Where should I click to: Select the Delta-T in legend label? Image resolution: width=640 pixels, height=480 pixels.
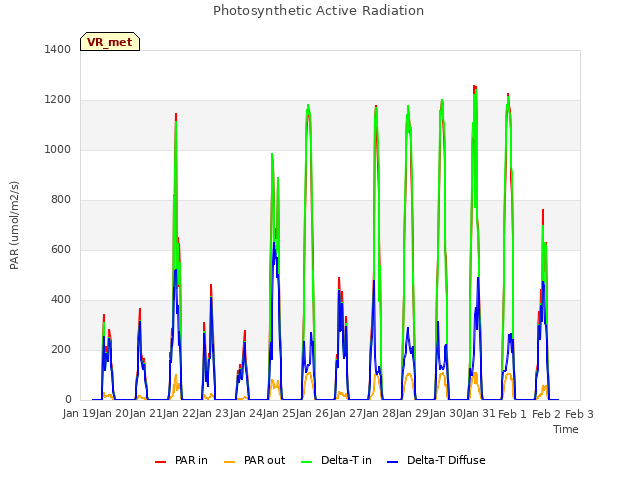click(346, 460)
